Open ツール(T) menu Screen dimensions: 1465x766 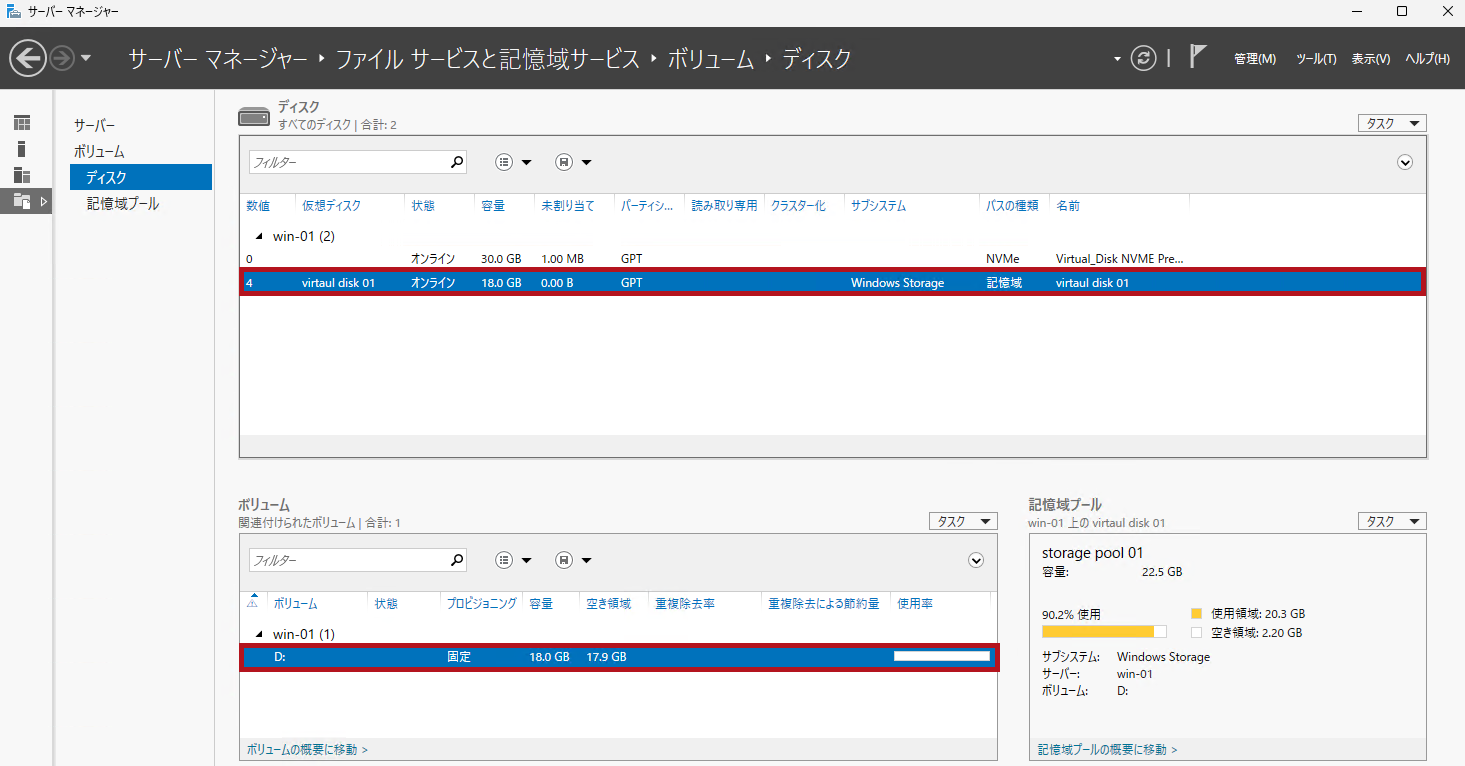(x=1315, y=59)
